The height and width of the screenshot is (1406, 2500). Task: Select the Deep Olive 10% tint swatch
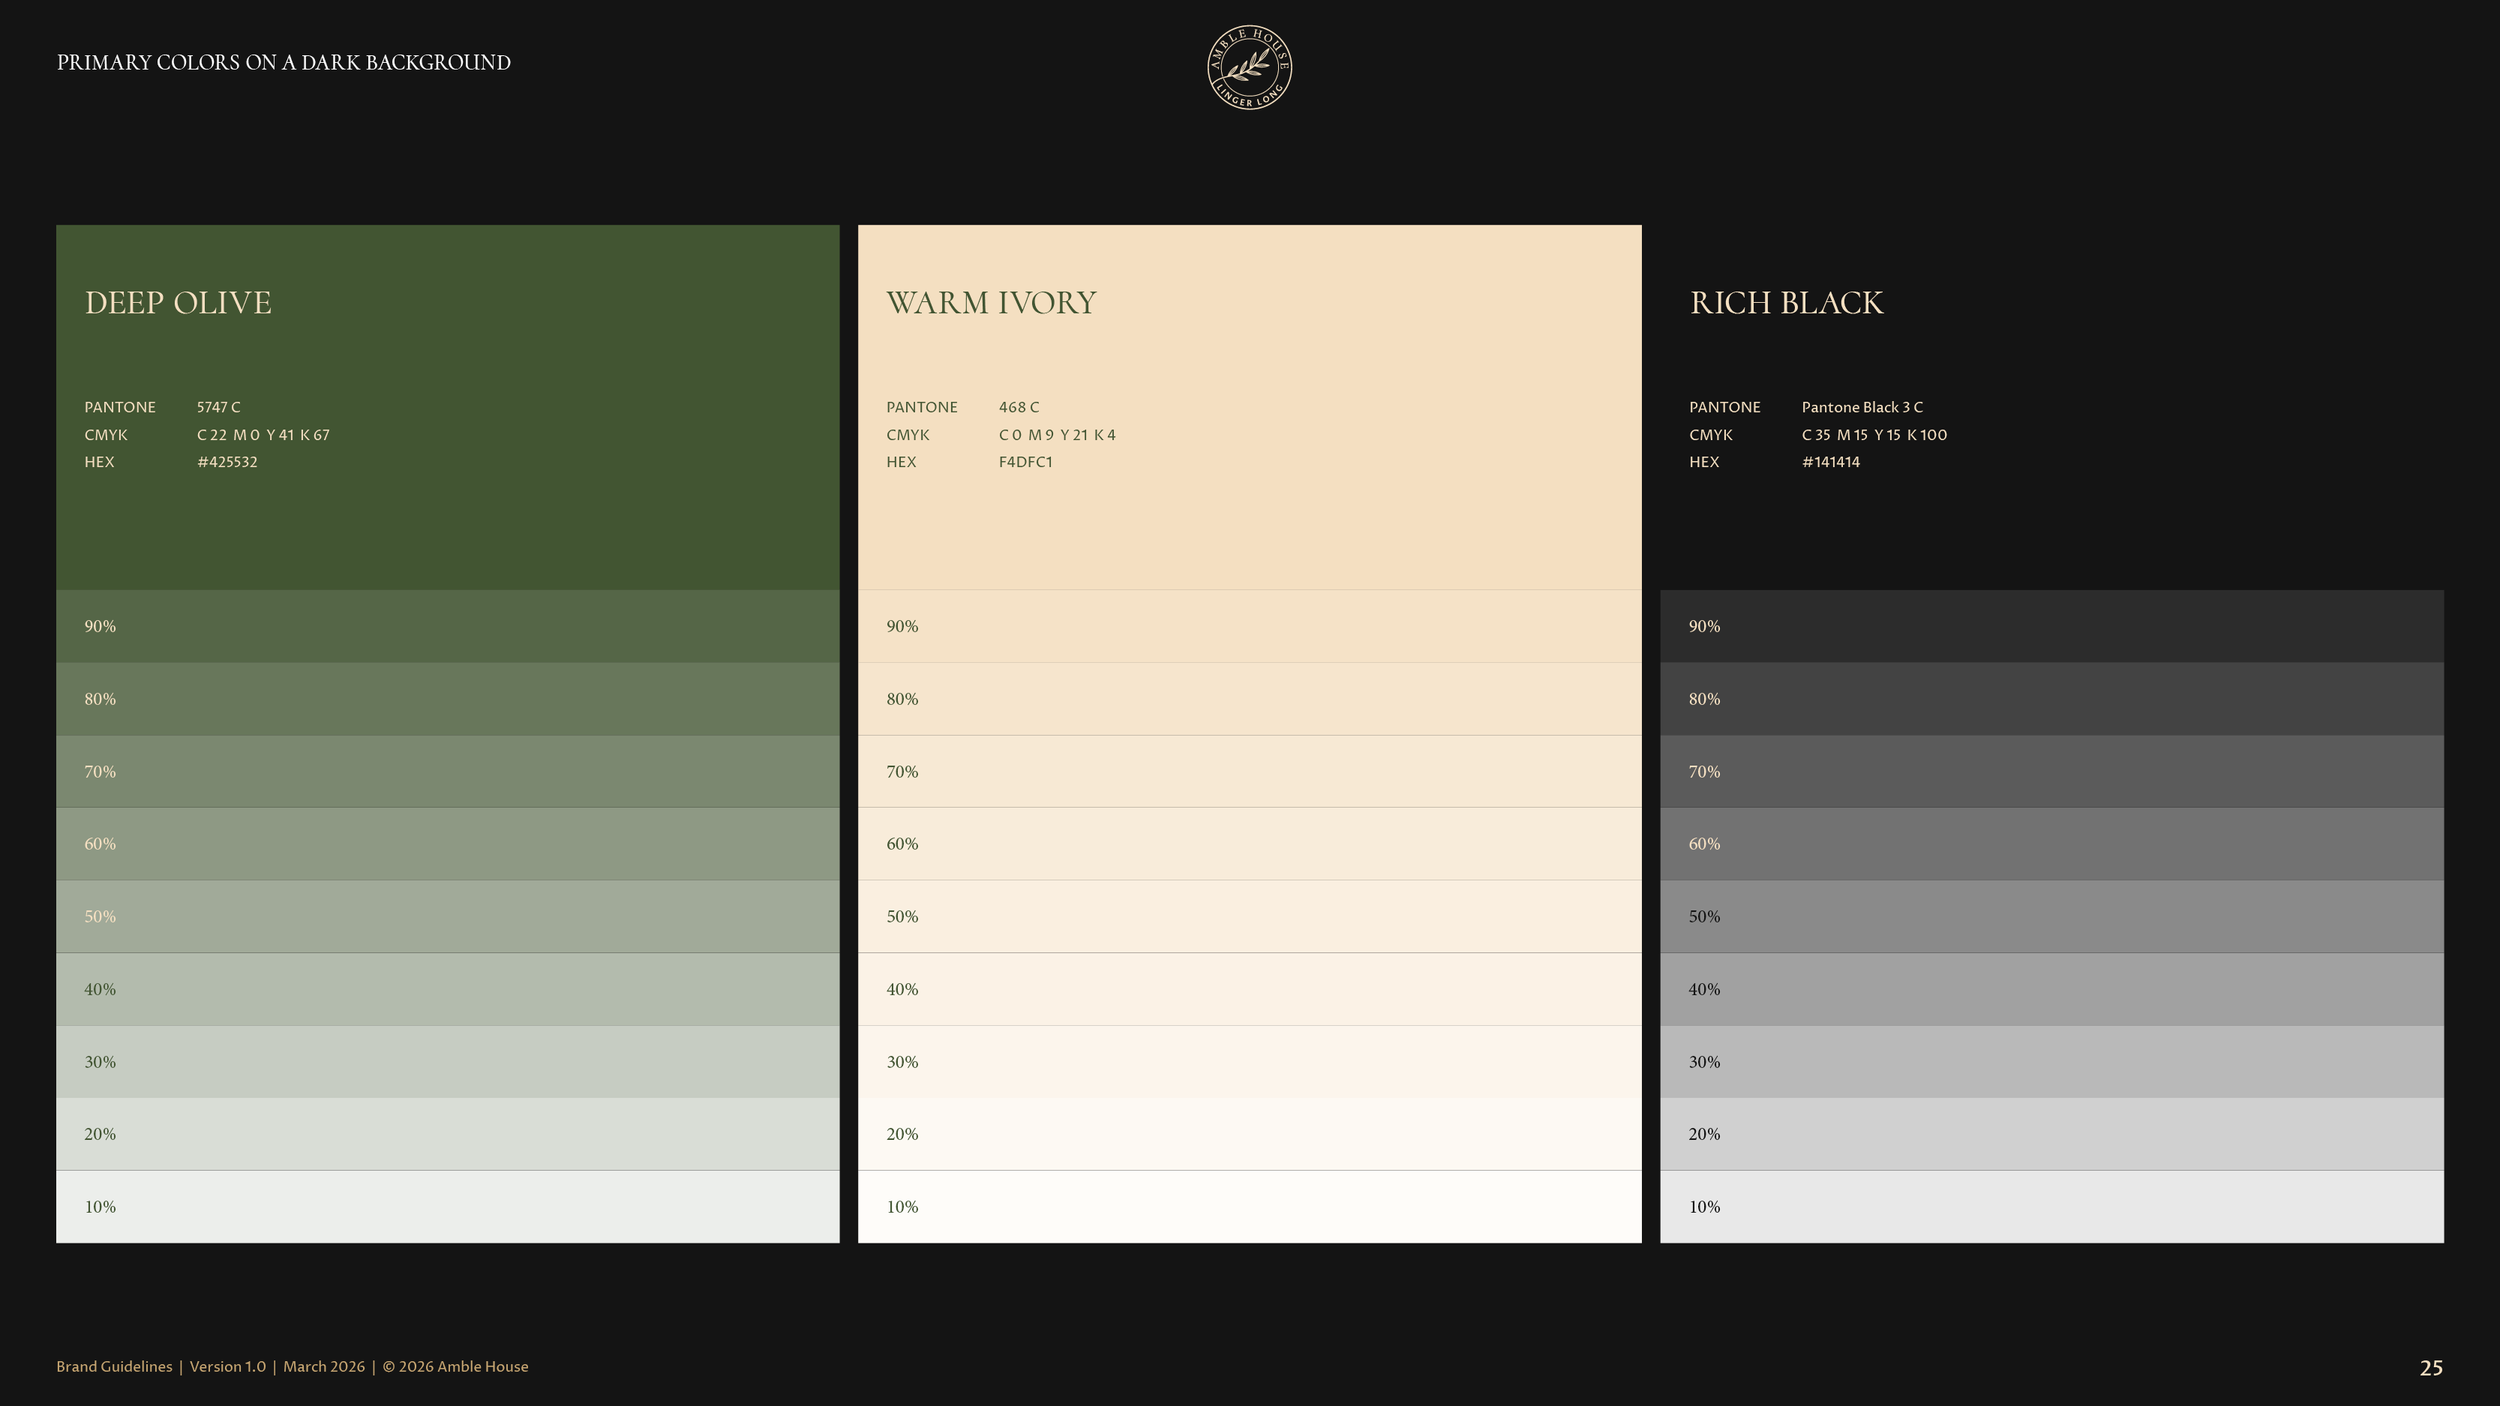448,1207
